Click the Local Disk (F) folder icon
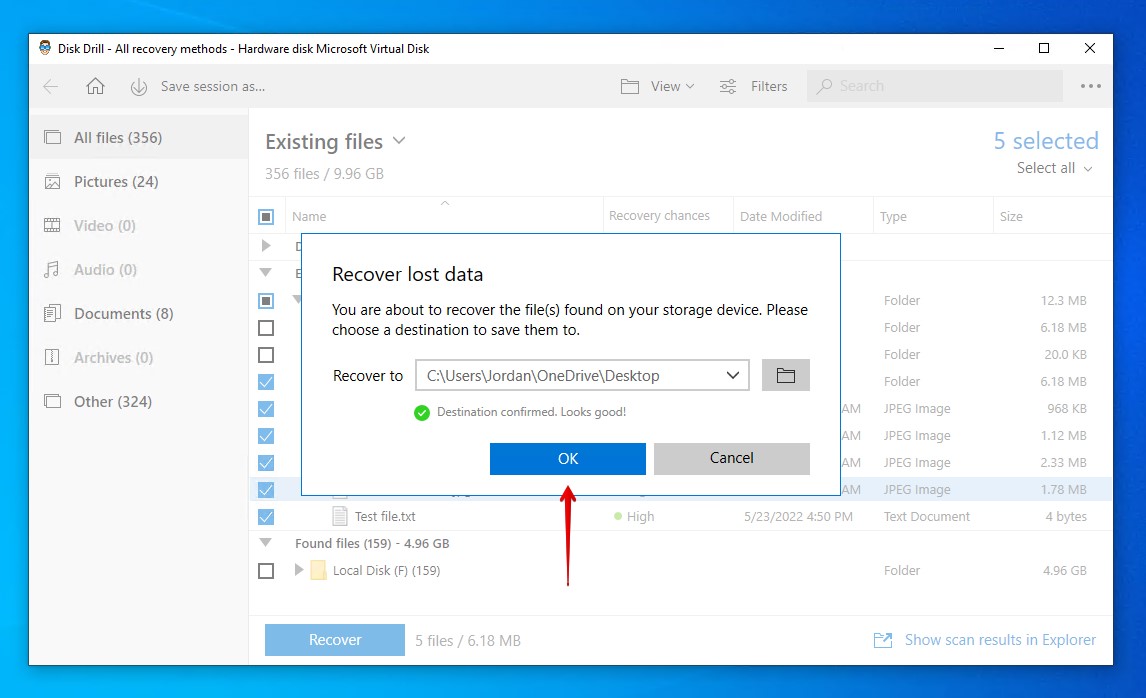 pyautogui.click(x=318, y=570)
